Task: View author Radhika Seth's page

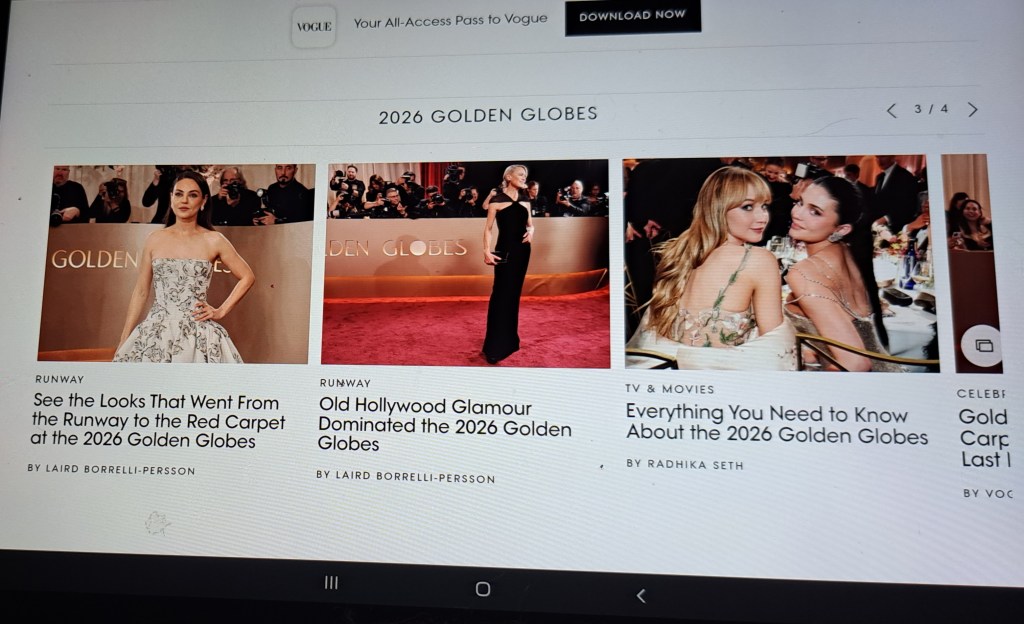Action: 685,464
